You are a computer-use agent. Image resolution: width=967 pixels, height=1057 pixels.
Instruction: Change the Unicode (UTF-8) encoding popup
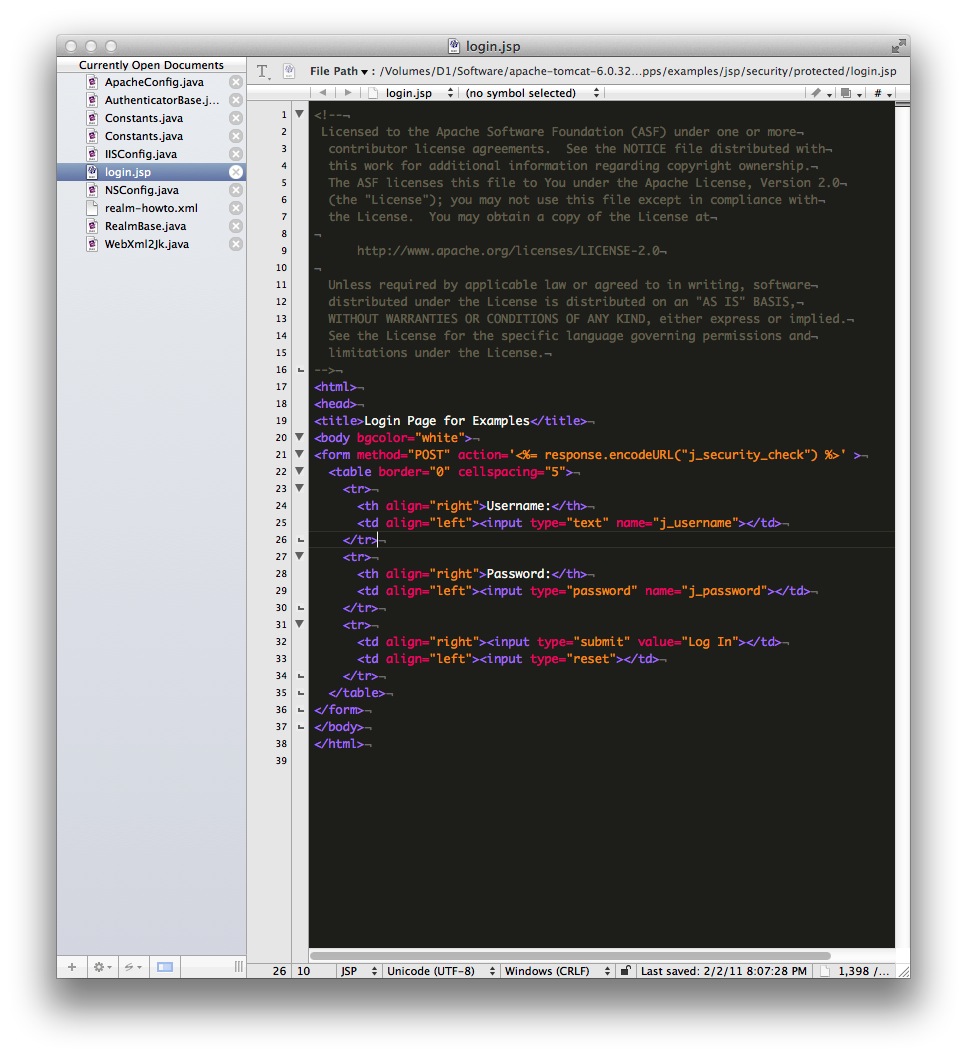441,971
